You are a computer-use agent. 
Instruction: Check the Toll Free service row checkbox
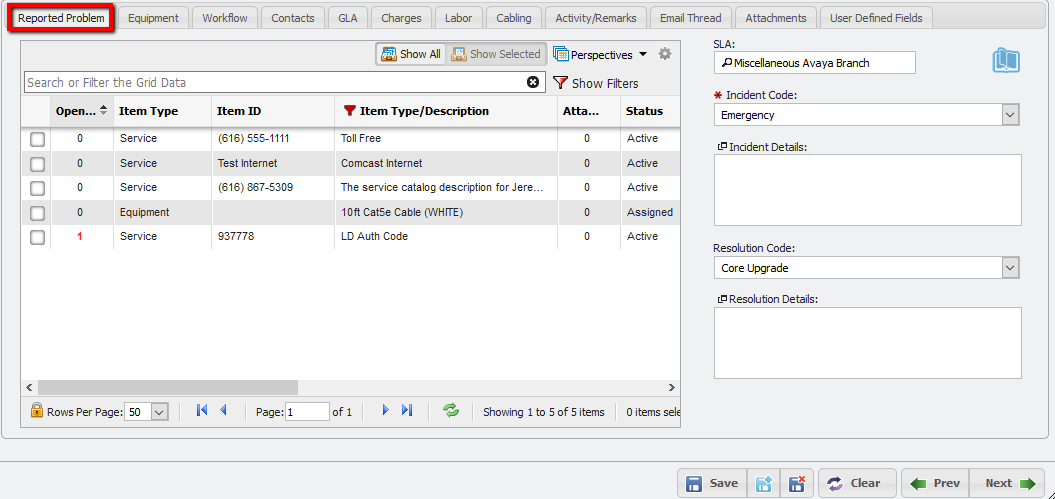pyautogui.click(x=37, y=139)
